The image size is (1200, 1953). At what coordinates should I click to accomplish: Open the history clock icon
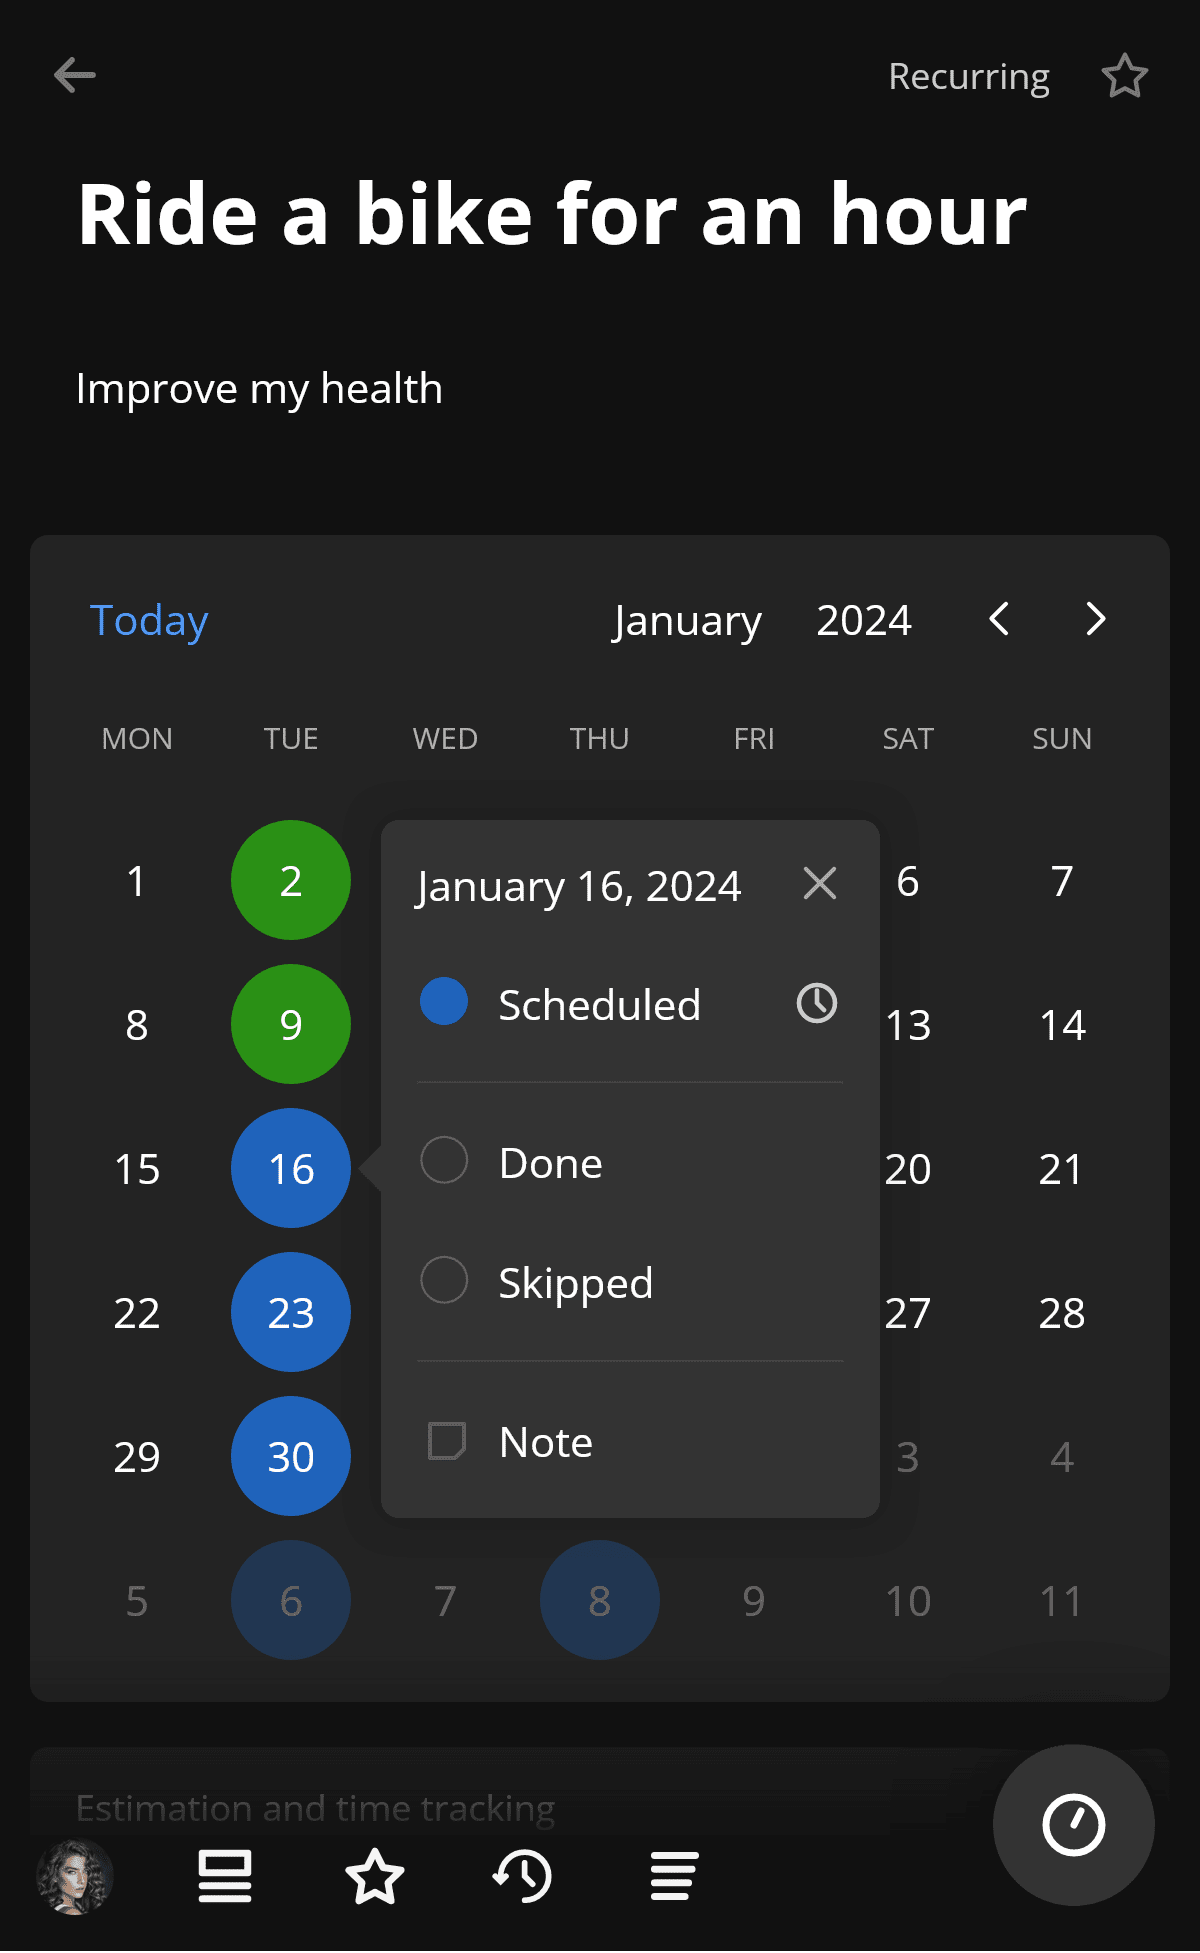point(523,1876)
